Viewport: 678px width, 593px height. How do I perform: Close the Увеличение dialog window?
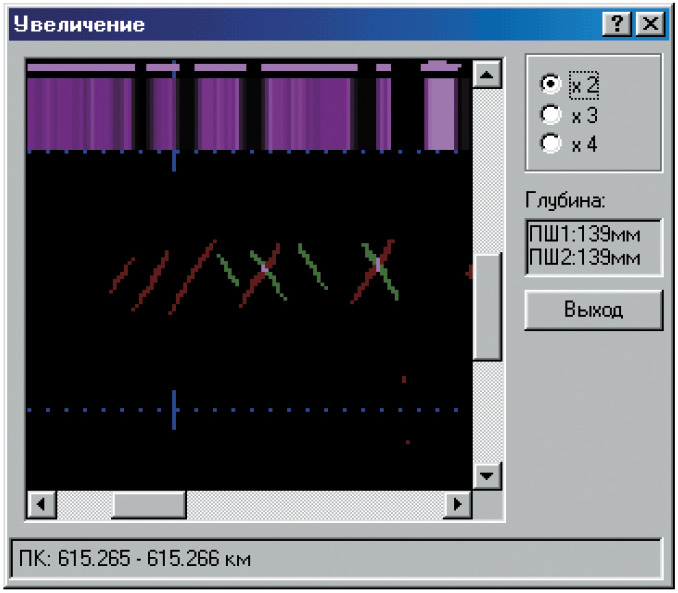[x=650, y=23]
